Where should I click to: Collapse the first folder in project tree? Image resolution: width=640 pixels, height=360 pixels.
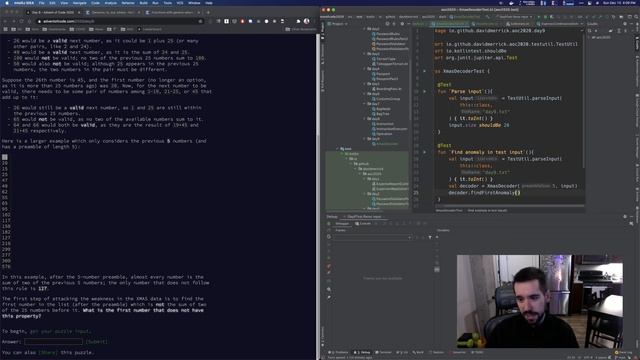point(364,29)
